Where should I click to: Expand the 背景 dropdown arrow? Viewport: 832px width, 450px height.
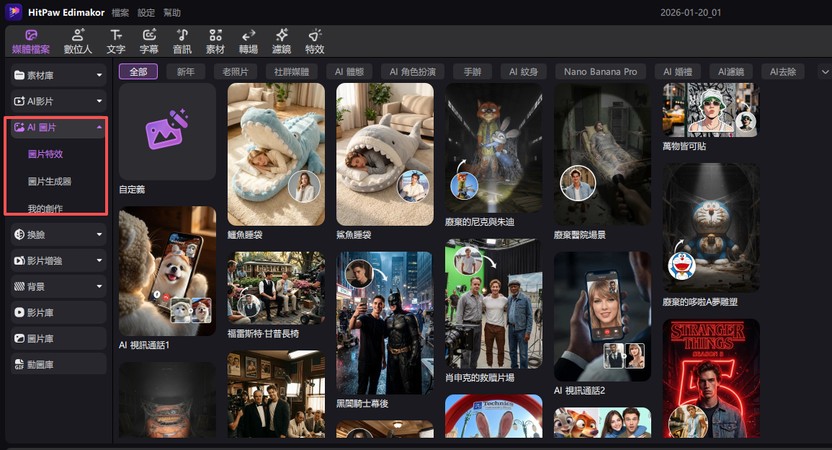(x=99, y=287)
